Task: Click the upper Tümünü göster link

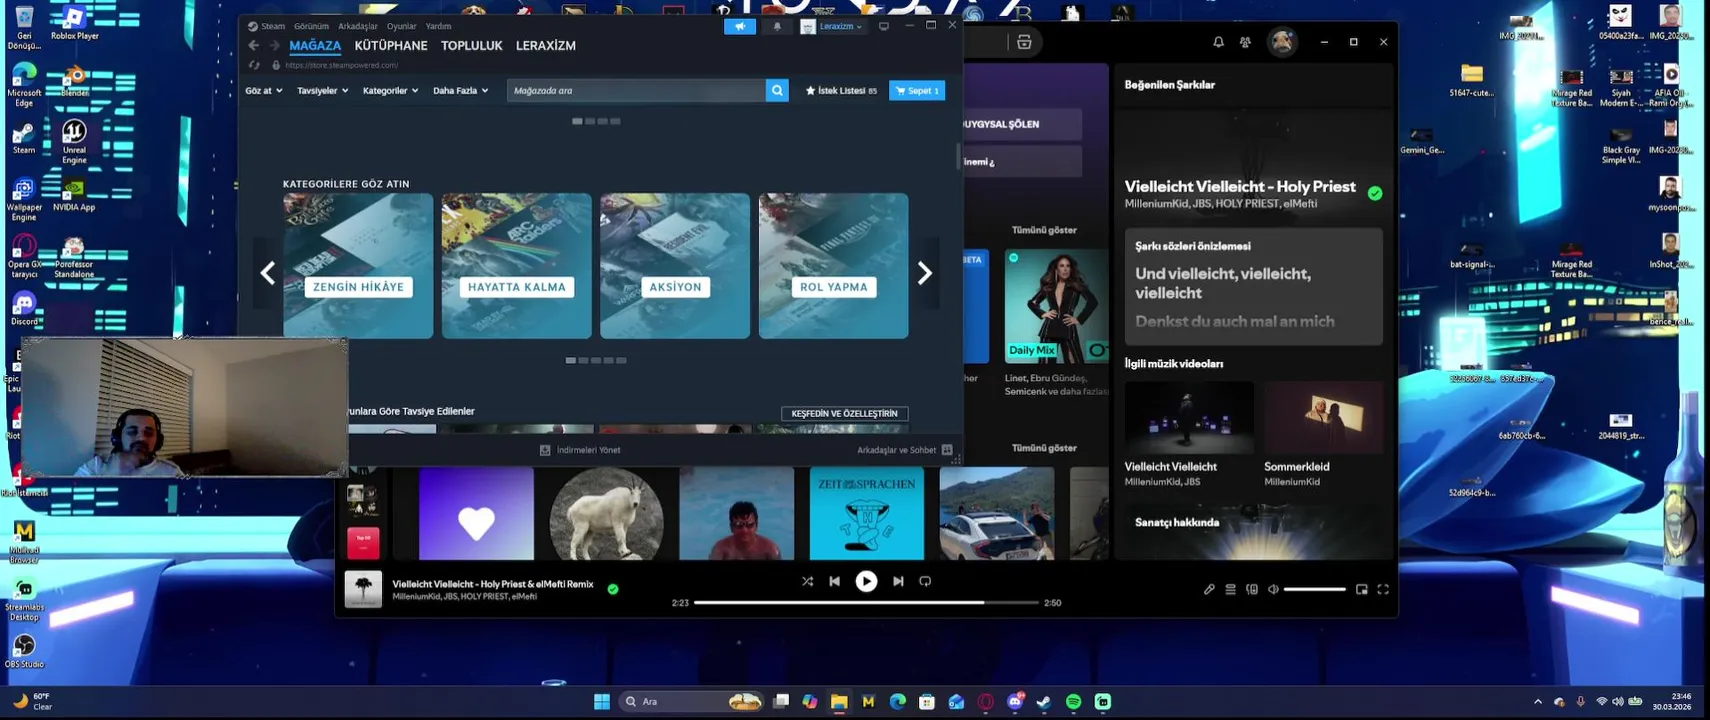Action: [x=1044, y=230]
